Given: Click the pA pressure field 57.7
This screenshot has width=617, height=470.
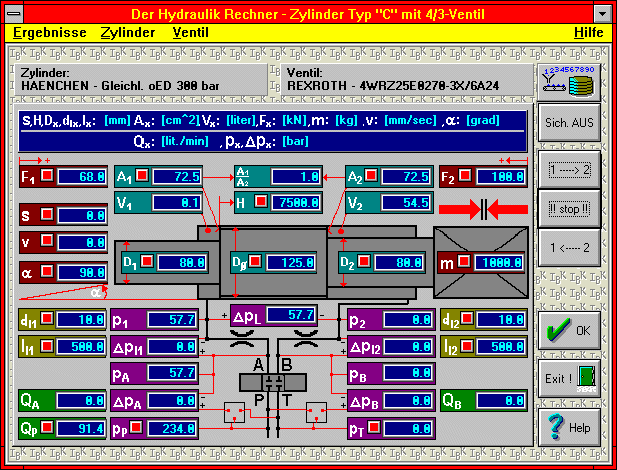Looking at the screenshot, I should (x=172, y=373).
